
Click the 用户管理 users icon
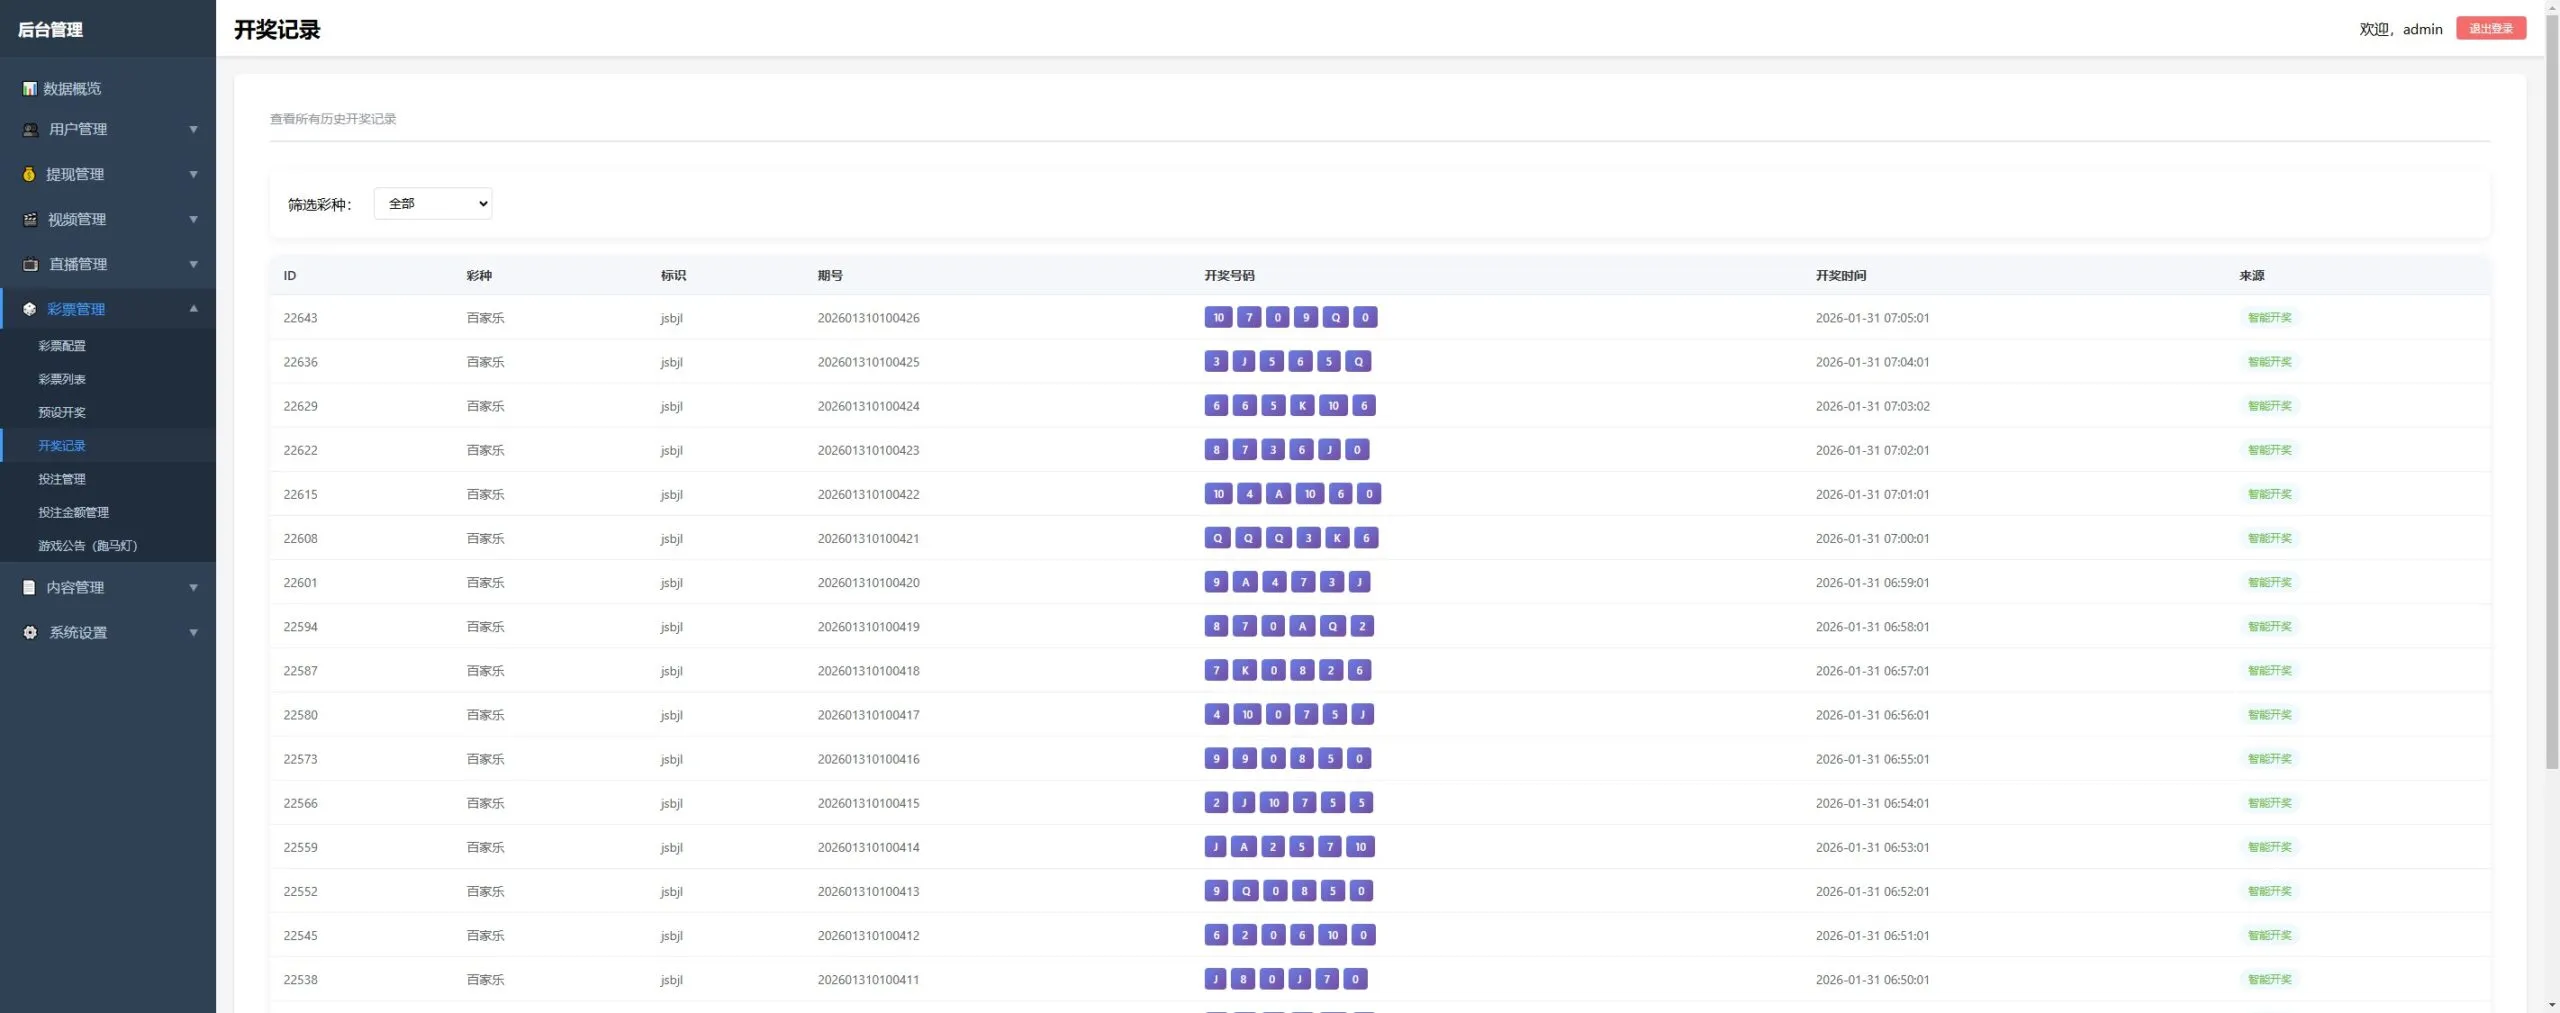pos(31,130)
